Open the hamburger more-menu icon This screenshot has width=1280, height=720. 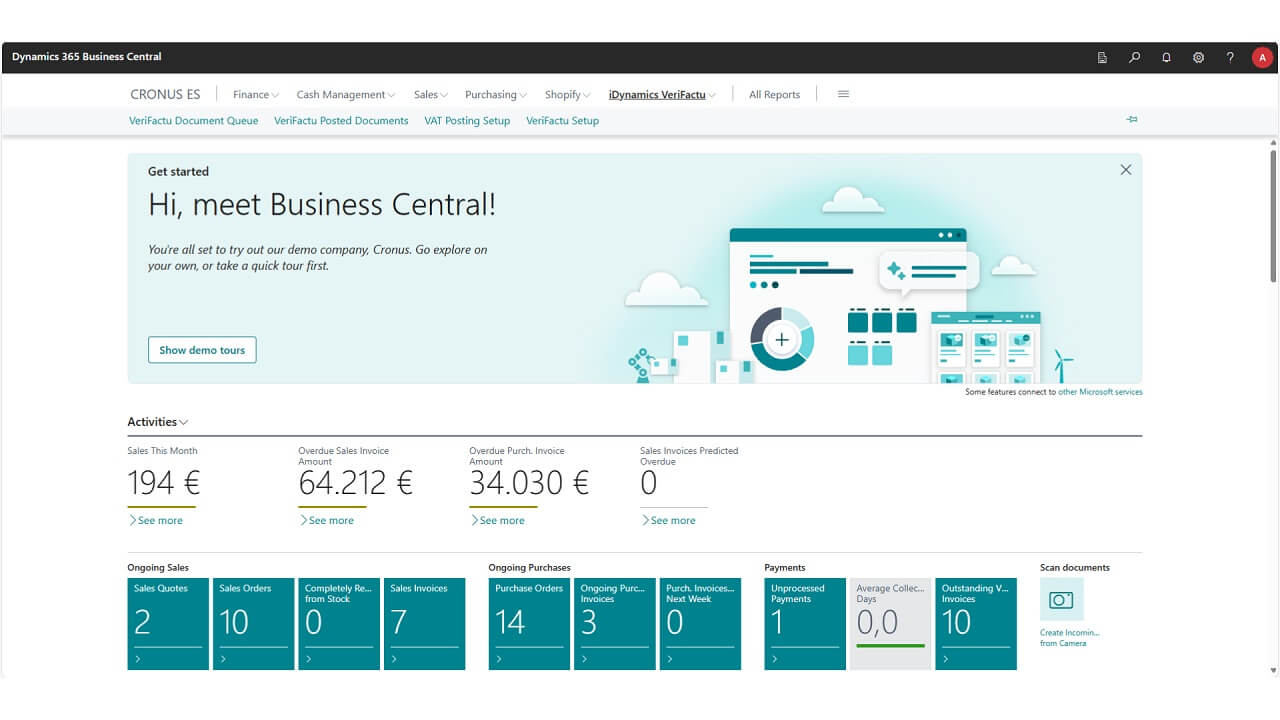point(843,94)
